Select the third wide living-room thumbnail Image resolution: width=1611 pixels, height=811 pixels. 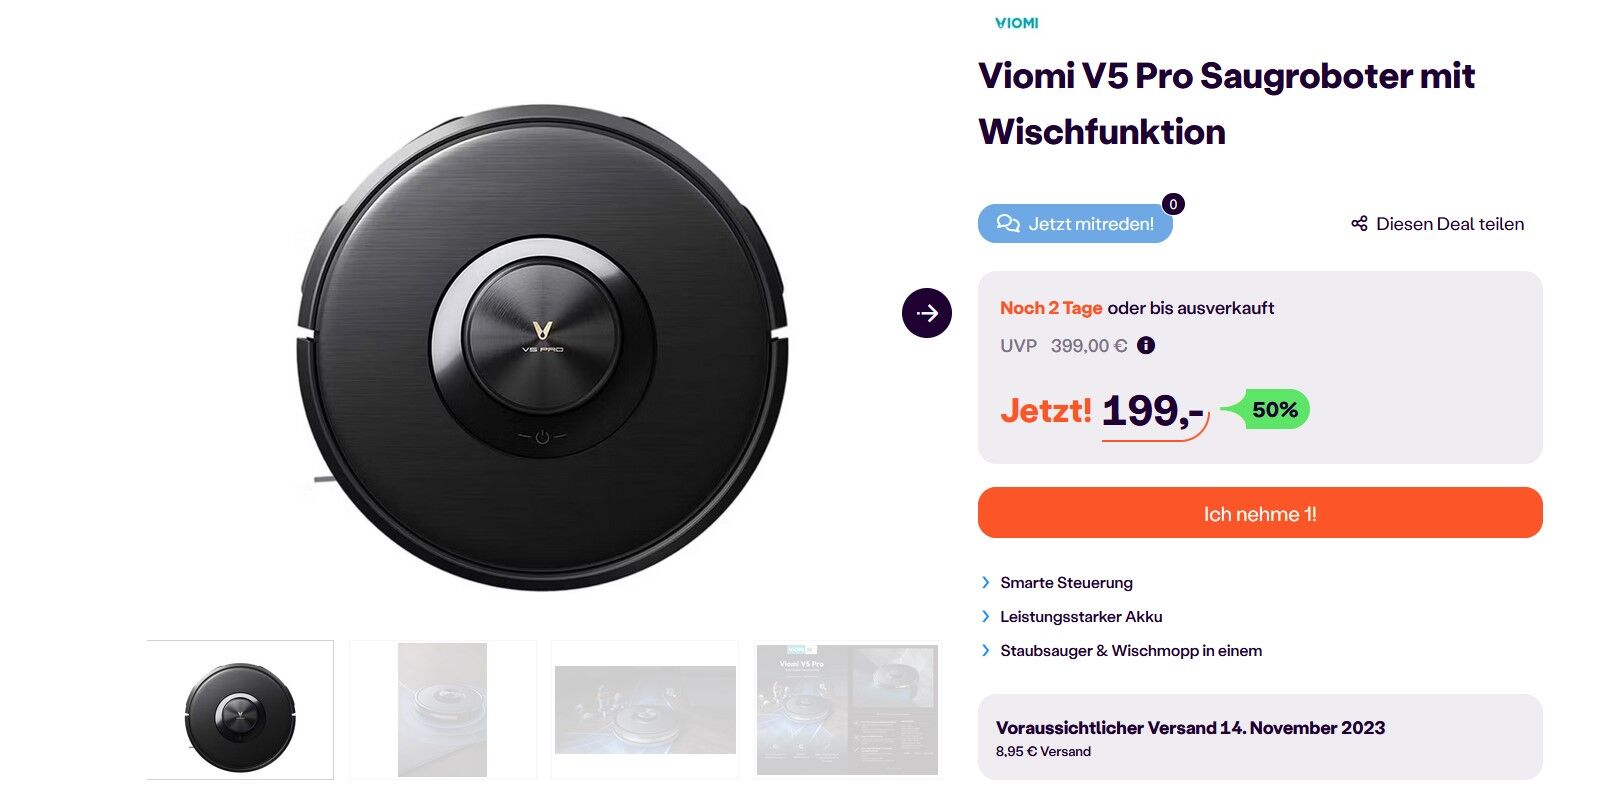point(645,710)
